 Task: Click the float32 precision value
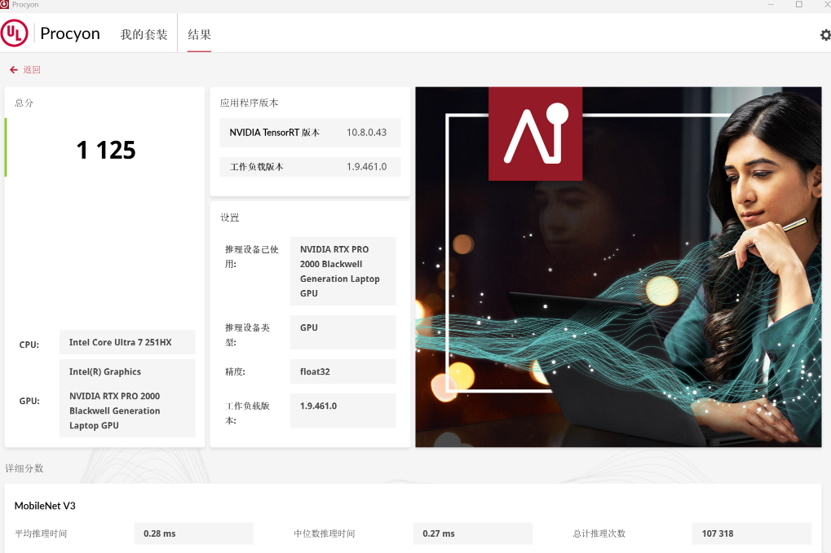pyautogui.click(x=342, y=371)
